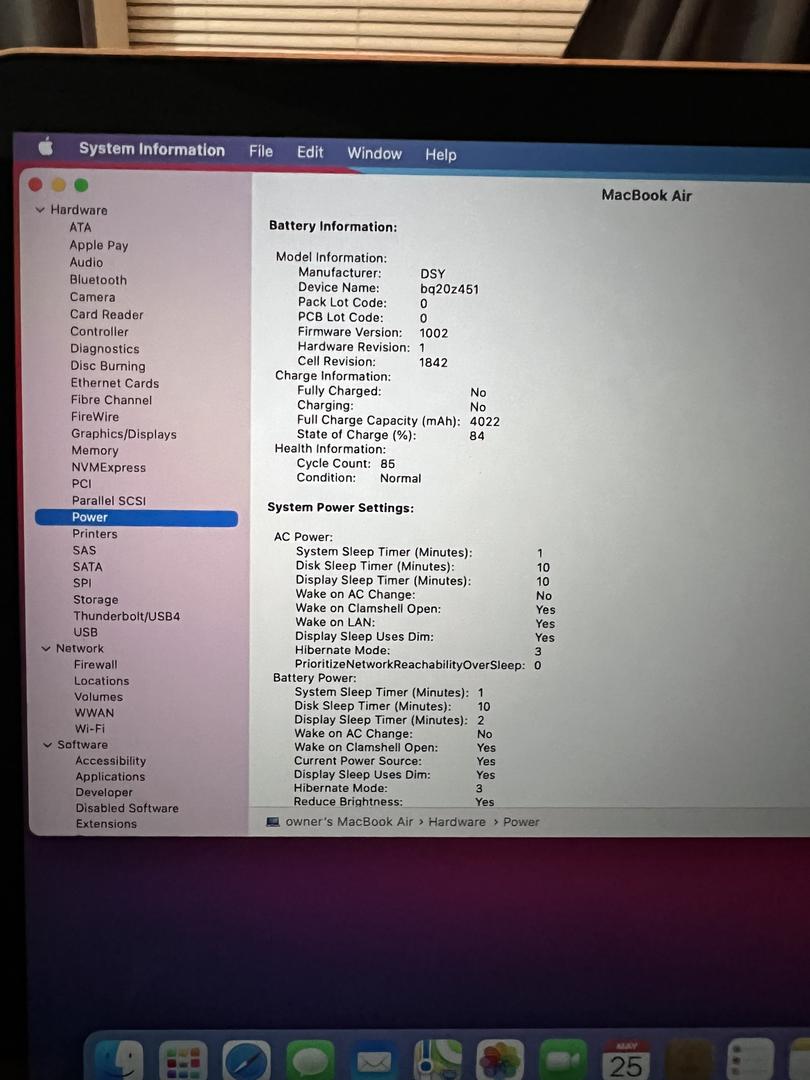Select PCI in the sidebar
Image resolution: width=810 pixels, height=1080 pixels.
(81, 484)
